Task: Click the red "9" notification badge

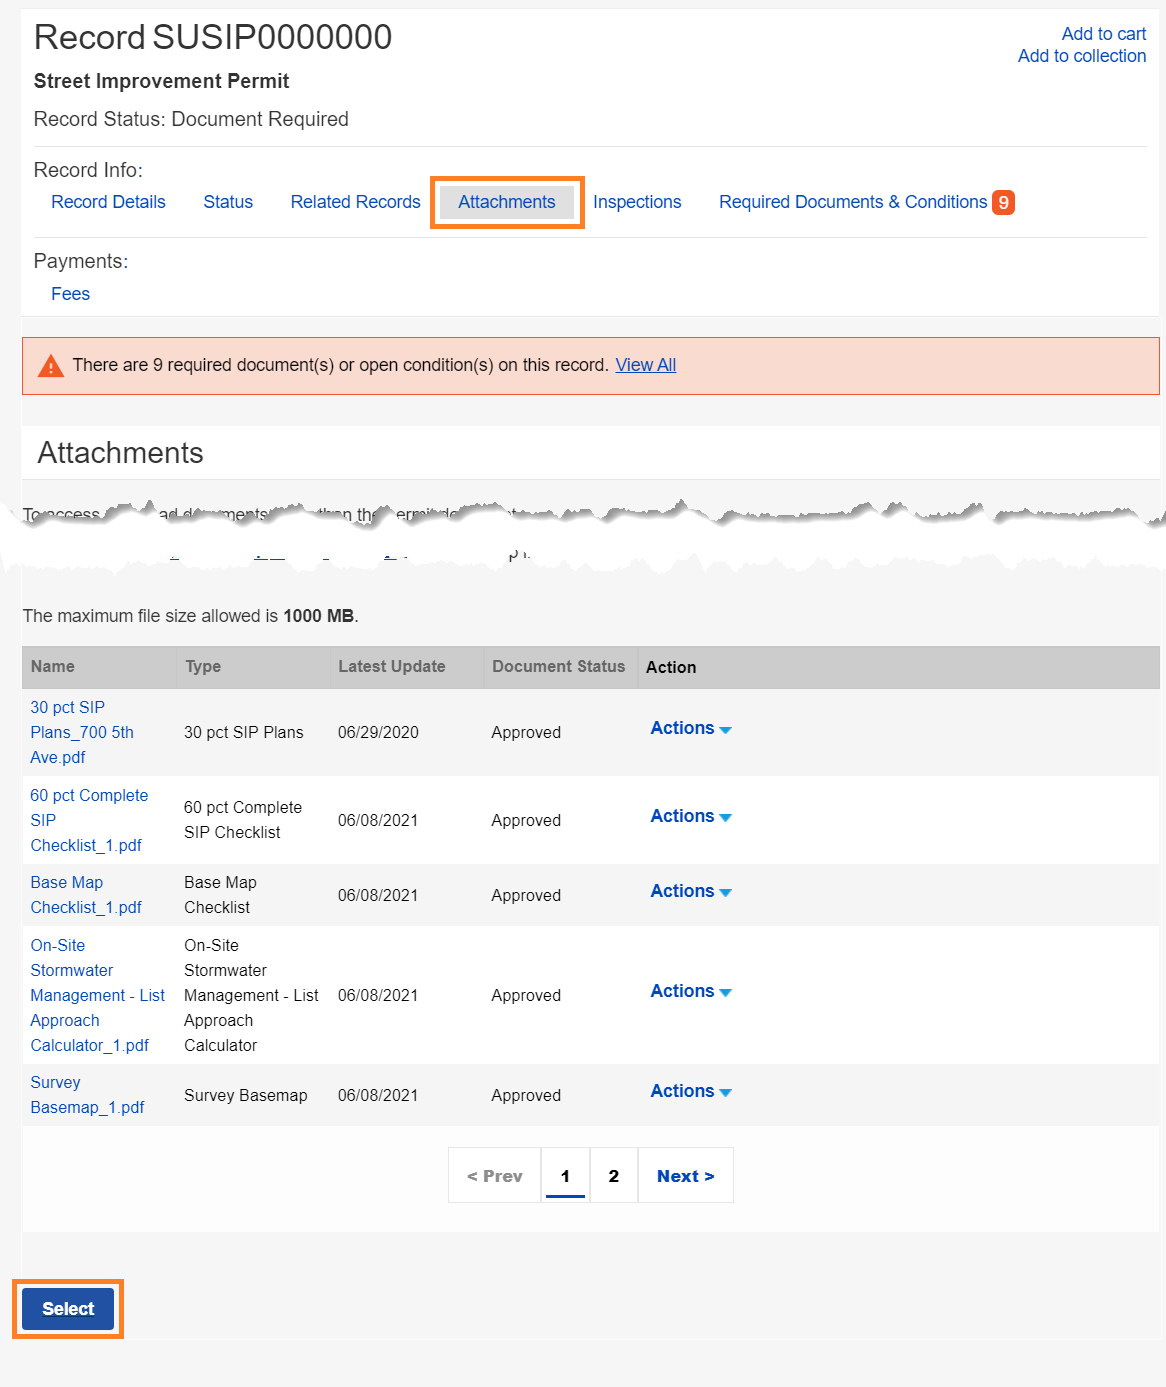Action: click(x=1004, y=202)
